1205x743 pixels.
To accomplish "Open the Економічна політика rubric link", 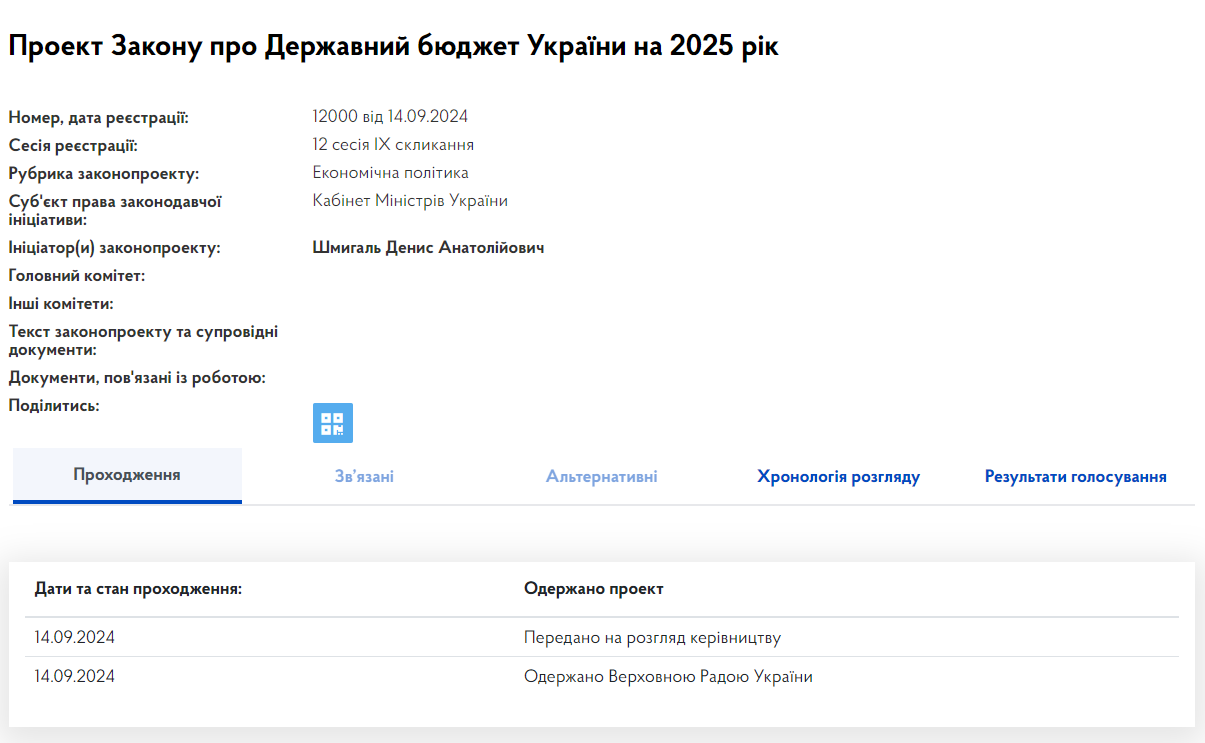I will click(390, 172).
